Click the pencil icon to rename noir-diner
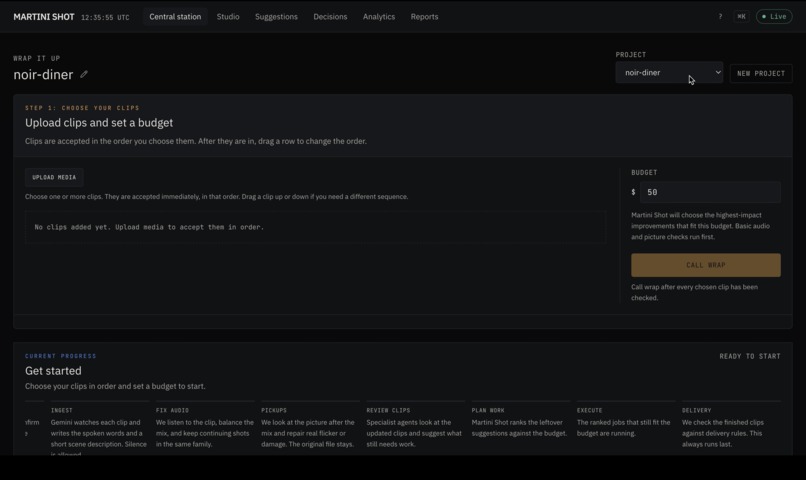This screenshot has height=480, width=806. click(x=84, y=75)
